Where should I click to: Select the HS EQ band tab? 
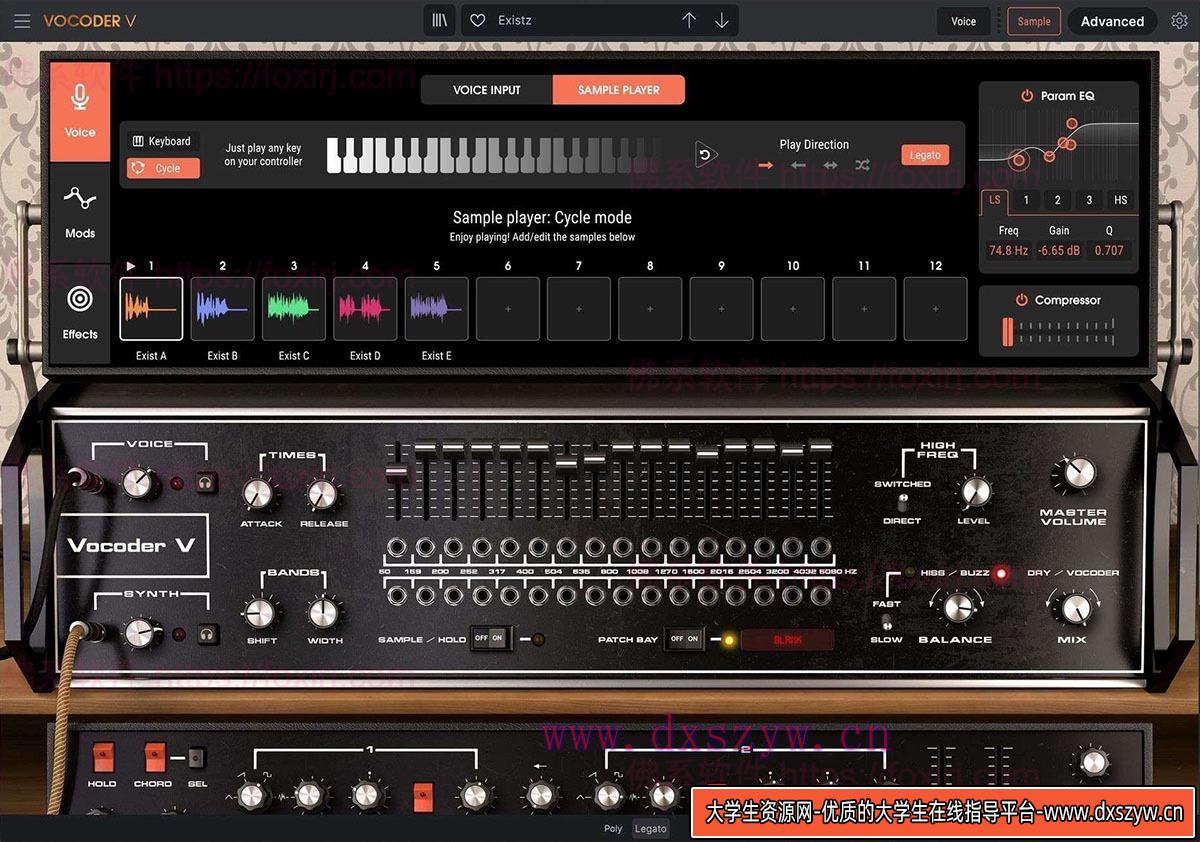click(x=1121, y=200)
